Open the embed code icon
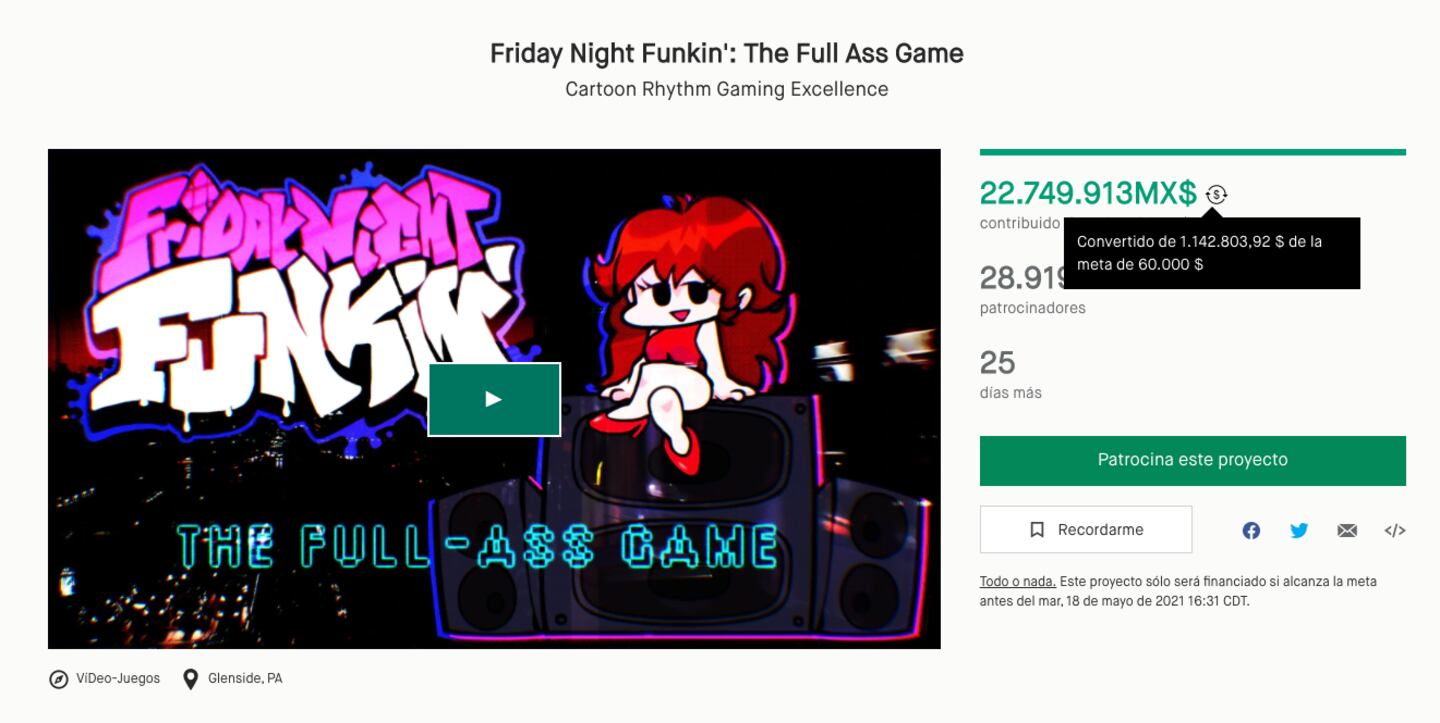This screenshot has width=1440, height=723. click(1395, 531)
